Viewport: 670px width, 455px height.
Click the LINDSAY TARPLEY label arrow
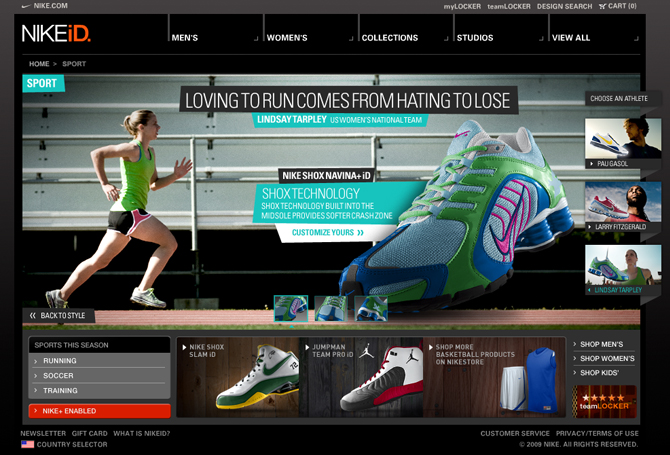[x=590, y=290]
